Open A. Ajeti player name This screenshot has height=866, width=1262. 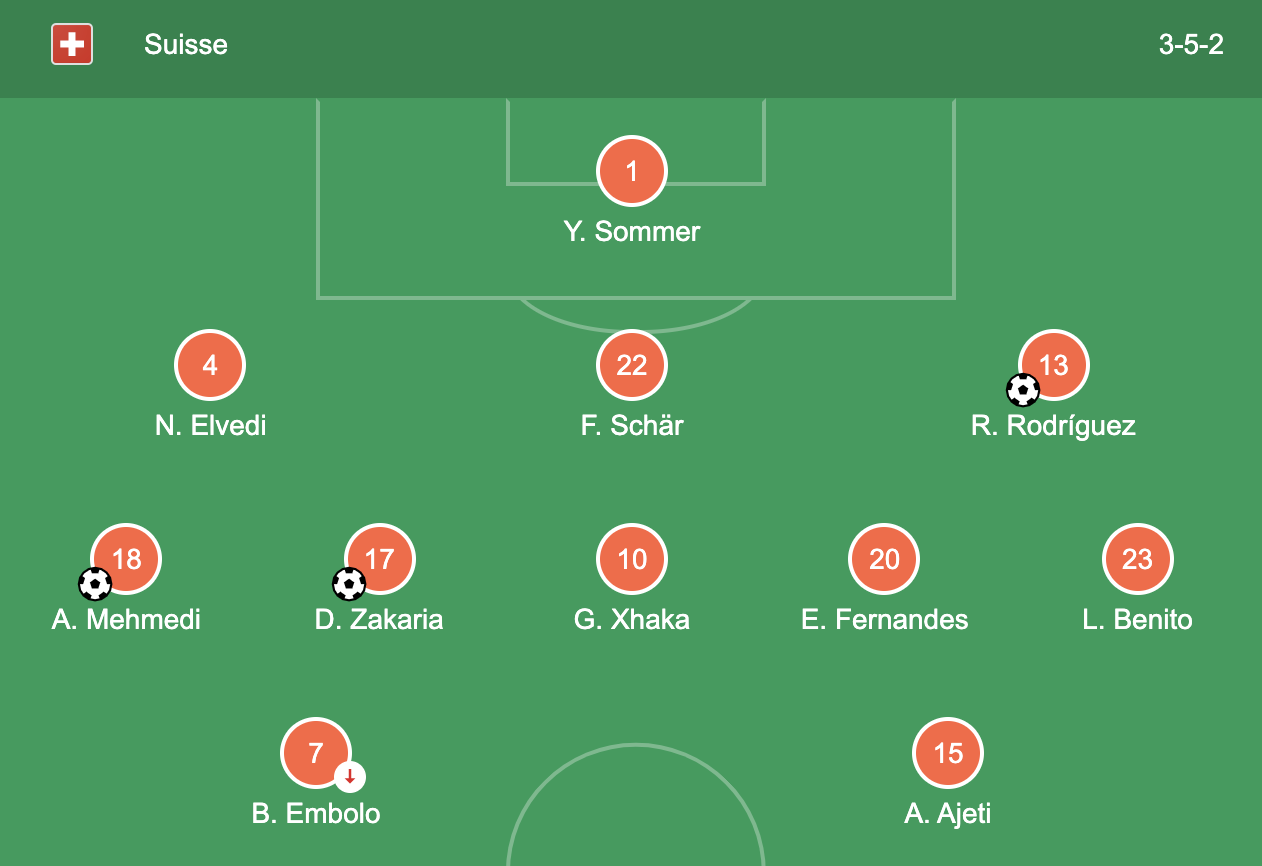(948, 814)
